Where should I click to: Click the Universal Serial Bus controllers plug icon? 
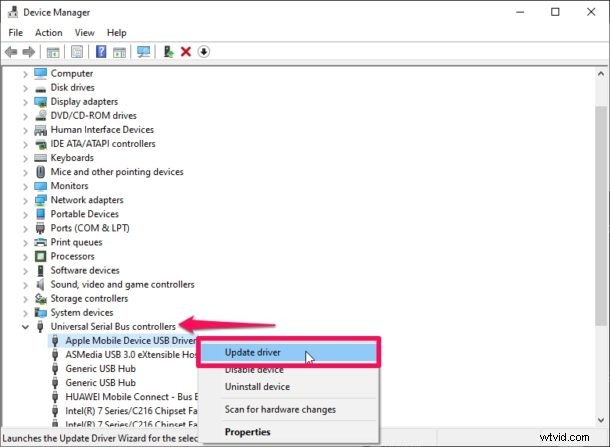click(40, 326)
